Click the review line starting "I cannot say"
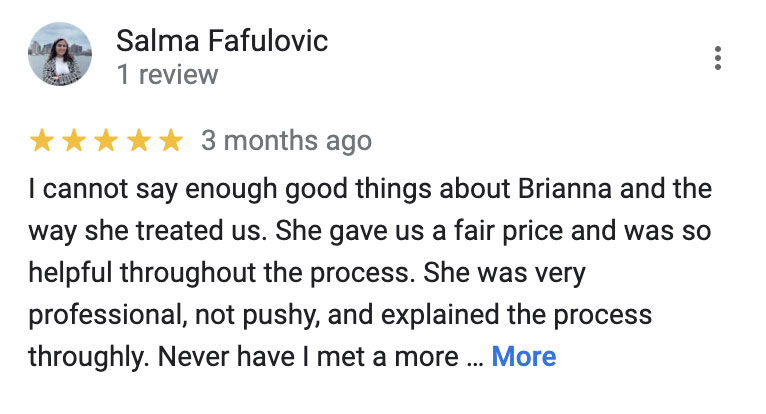Screen dimensions: 766x414 coord(370,190)
